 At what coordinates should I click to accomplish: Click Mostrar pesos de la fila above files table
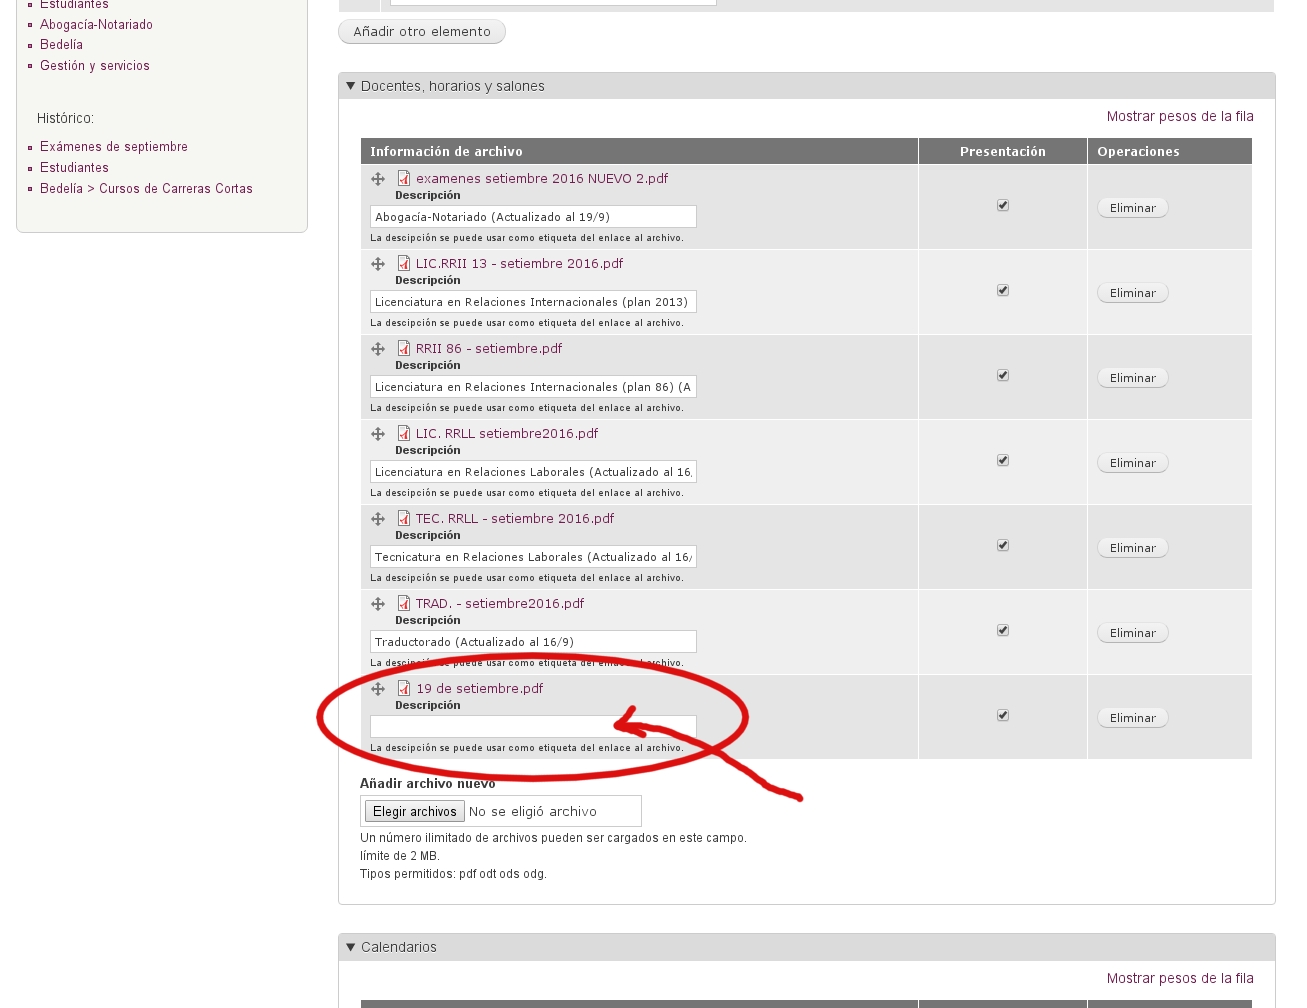(1180, 117)
